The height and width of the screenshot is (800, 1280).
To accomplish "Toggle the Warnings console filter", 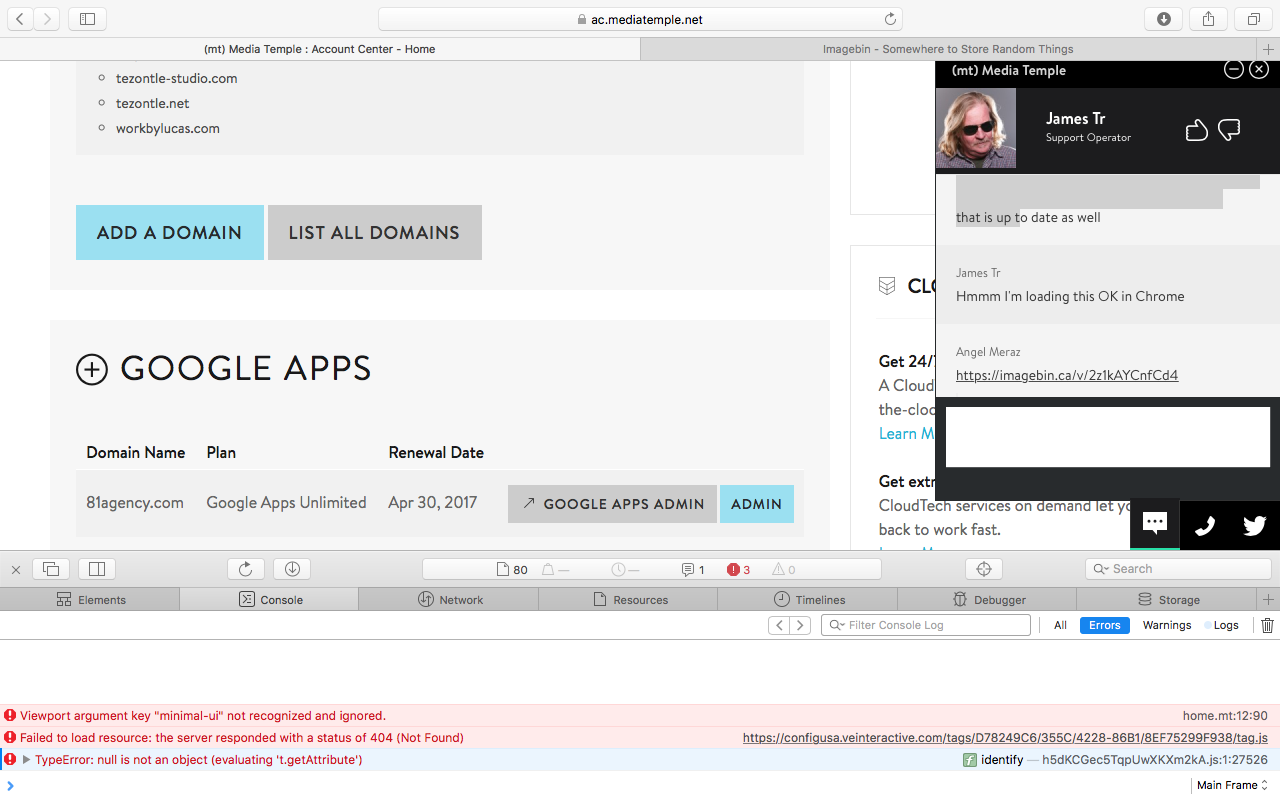I will tap(1167, 625).
